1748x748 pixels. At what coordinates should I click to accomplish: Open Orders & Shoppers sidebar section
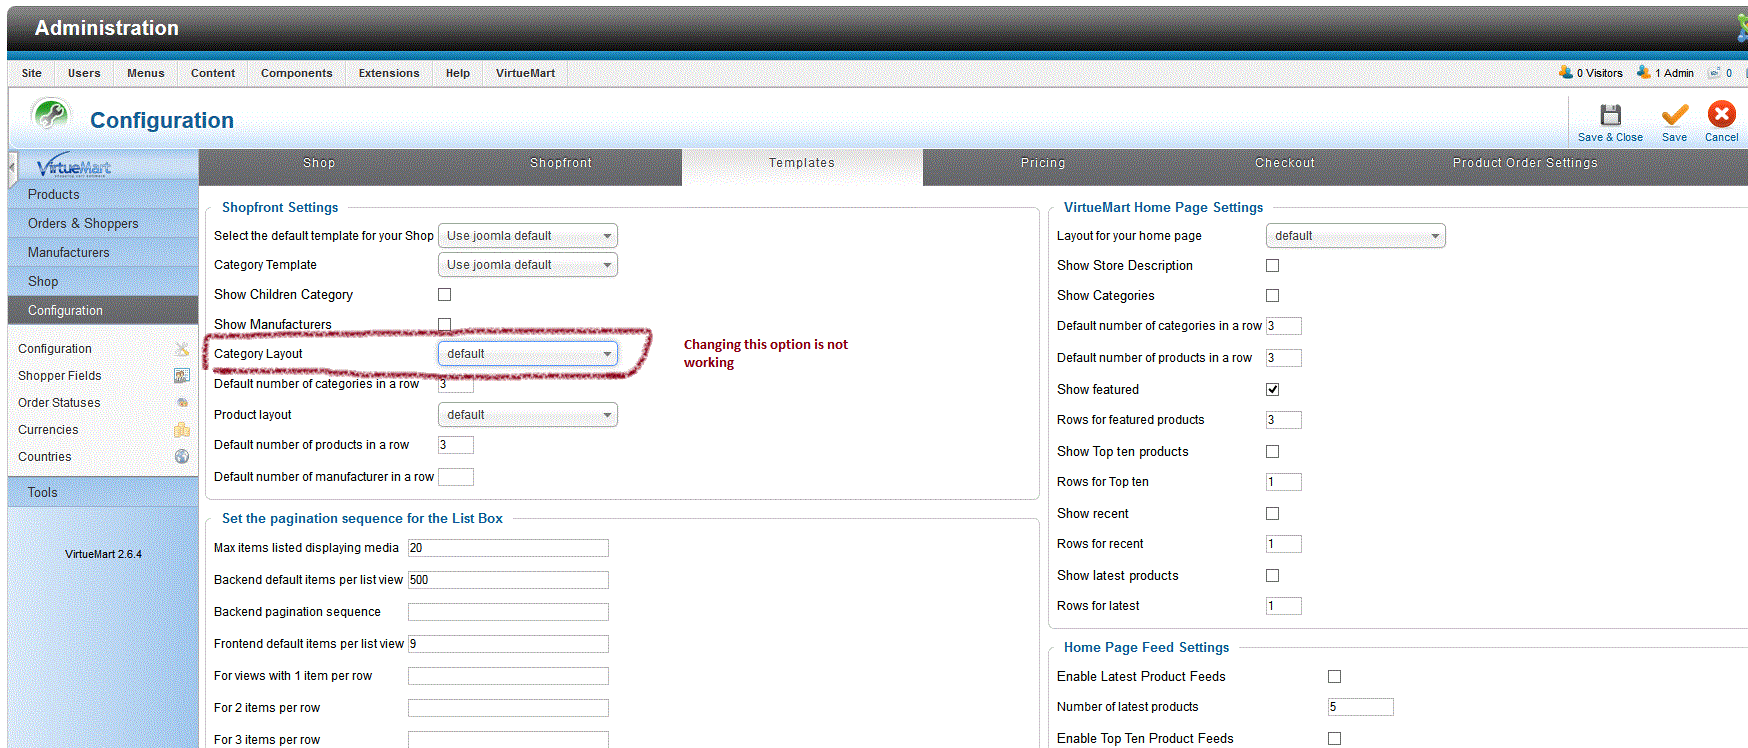103,224
